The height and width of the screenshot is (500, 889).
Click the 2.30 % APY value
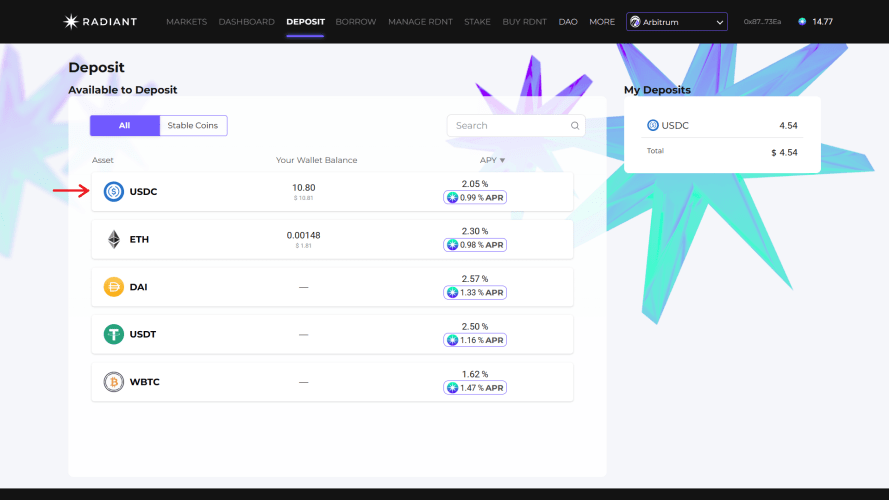475,231
